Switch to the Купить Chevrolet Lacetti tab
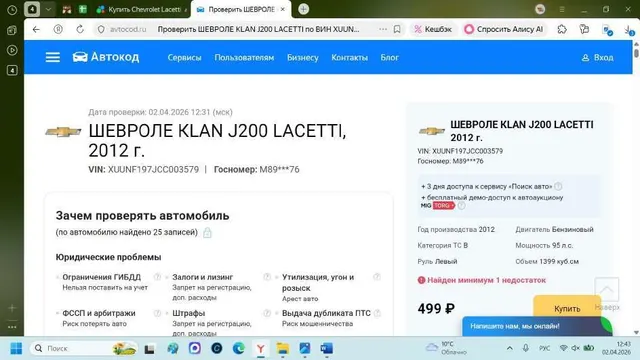Screen dimensions: 640x360 point(142,9)
